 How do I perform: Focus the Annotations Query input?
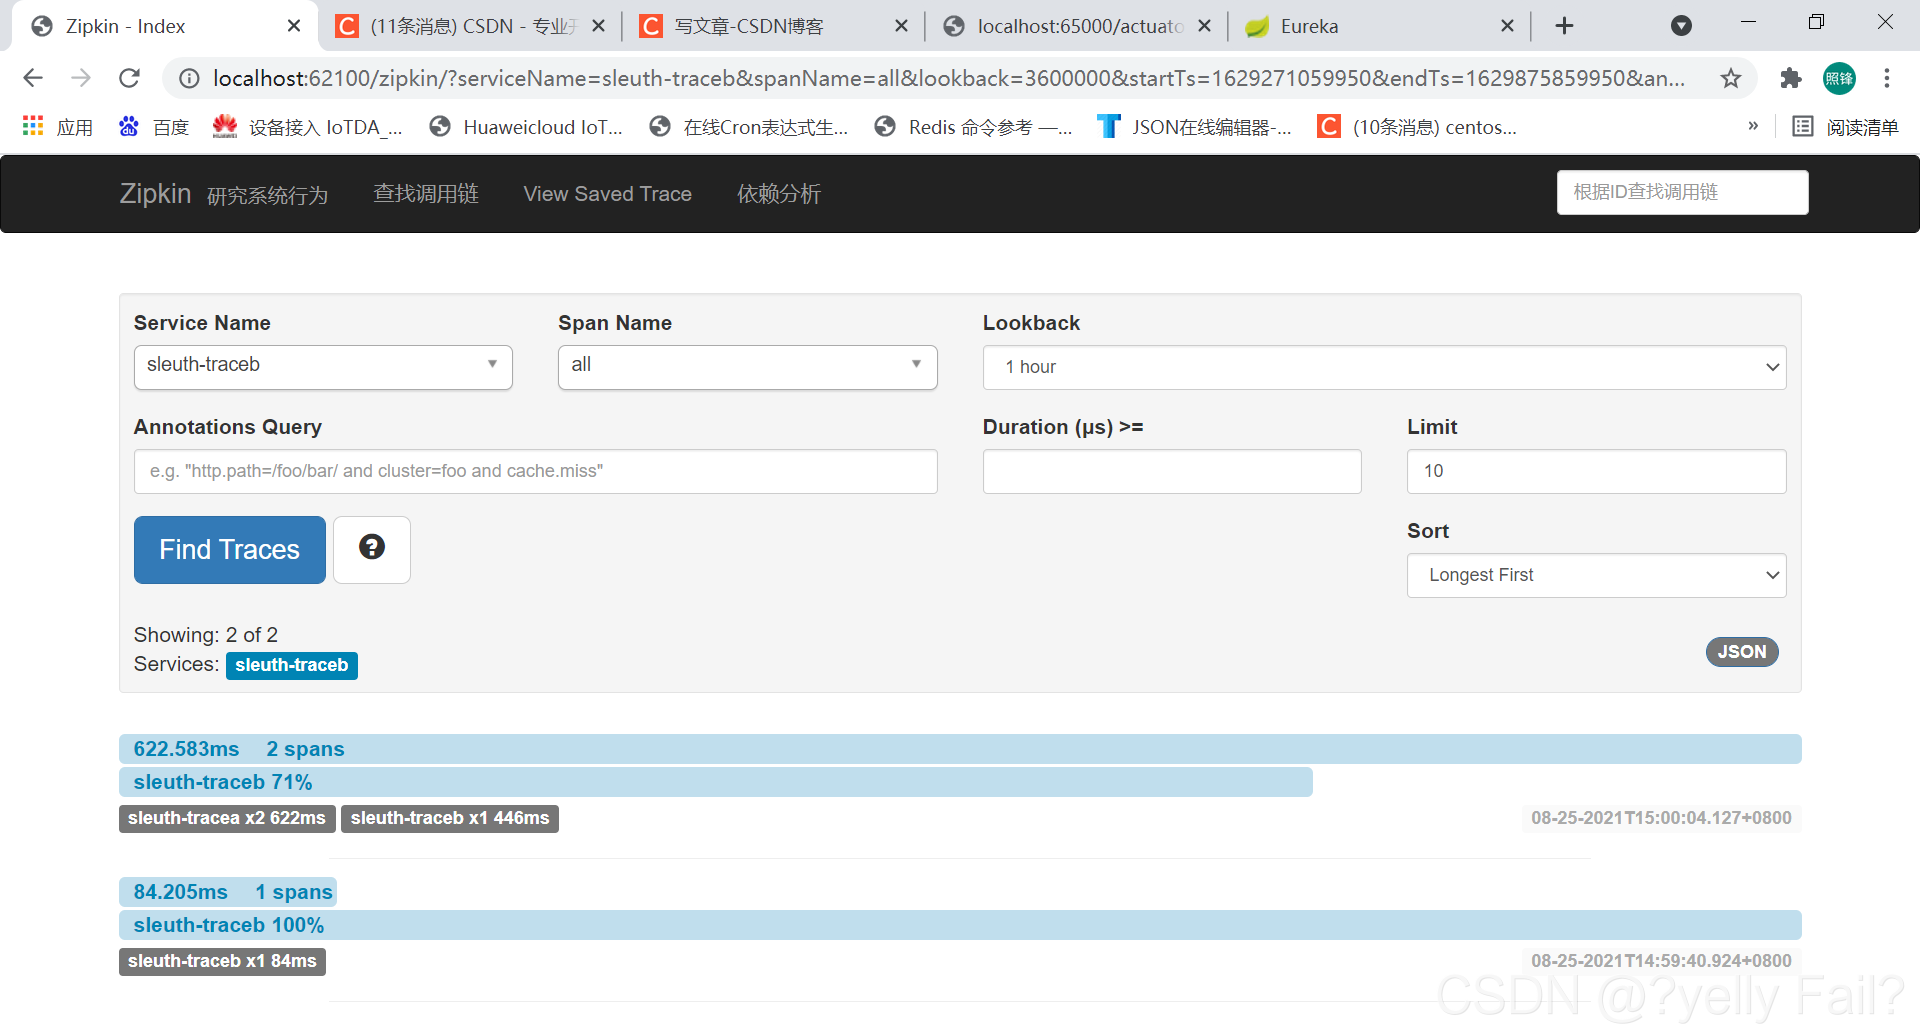(536, 471)
